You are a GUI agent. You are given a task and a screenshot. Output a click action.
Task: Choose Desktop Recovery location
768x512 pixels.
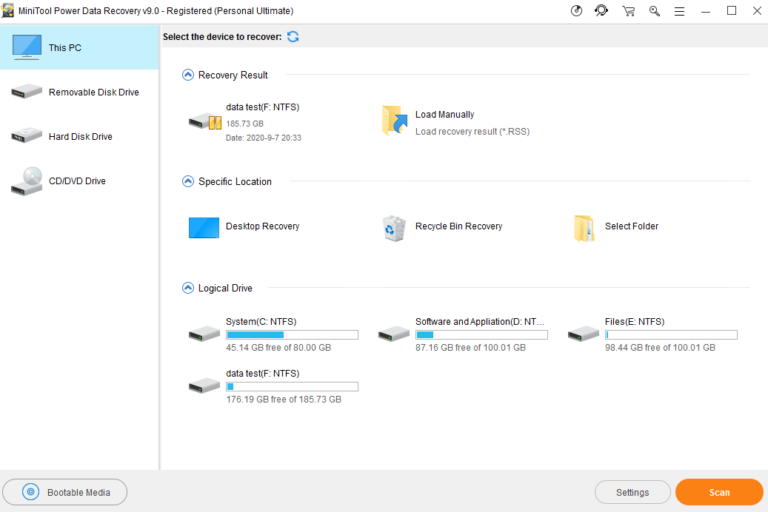pyautogui.click(x=204, y=227)
